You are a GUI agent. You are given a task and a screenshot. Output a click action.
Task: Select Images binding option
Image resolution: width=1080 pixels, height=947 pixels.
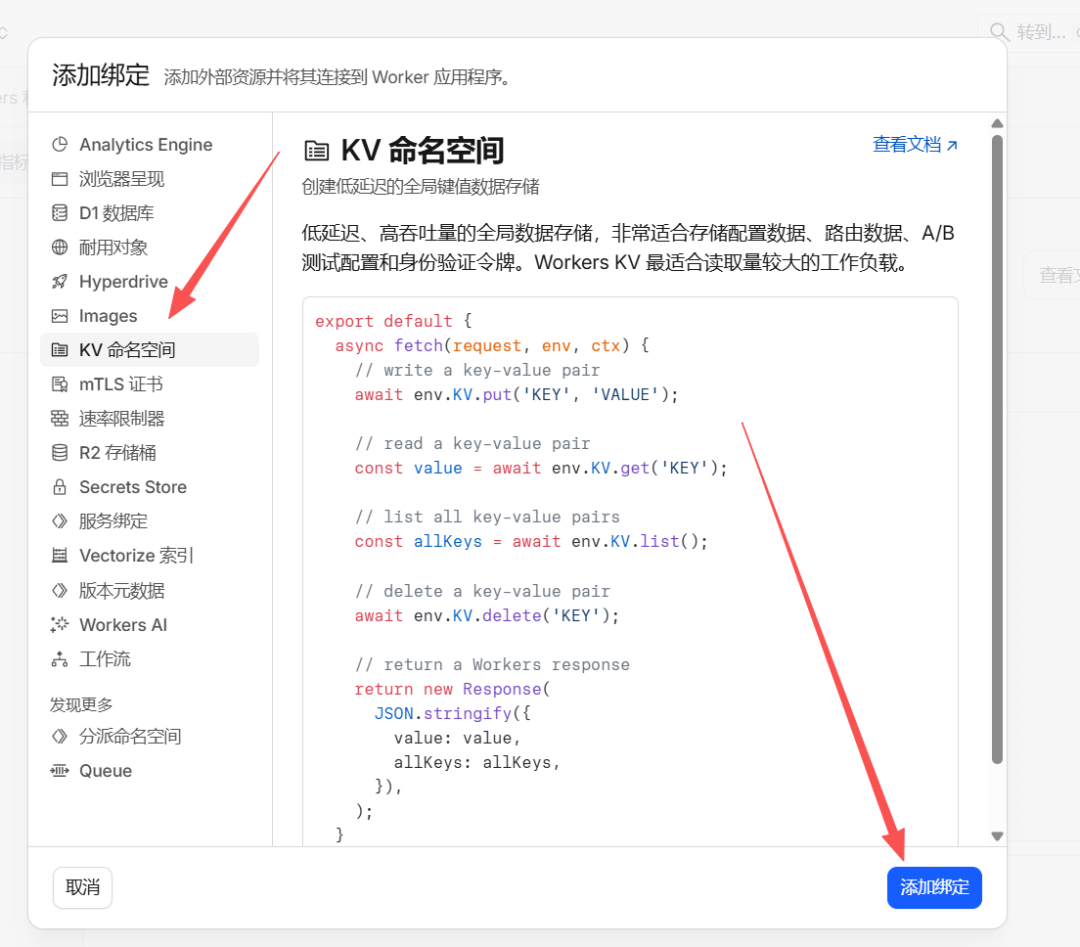149,316
